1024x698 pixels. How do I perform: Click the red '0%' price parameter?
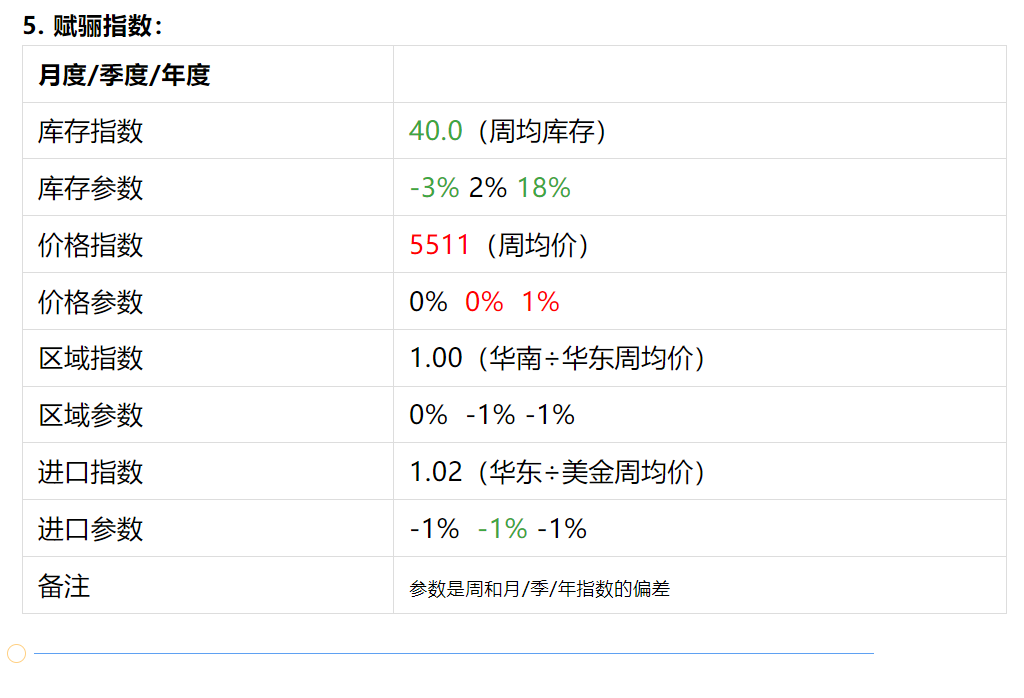[484, 302]
